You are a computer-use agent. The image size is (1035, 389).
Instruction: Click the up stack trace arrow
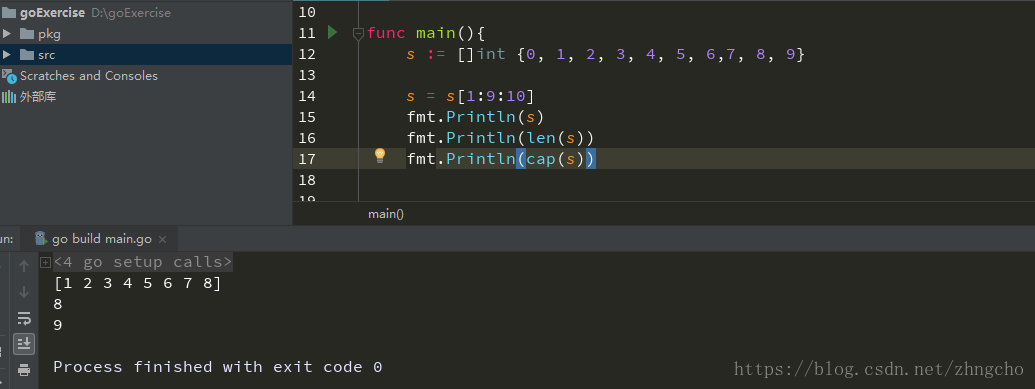[x=24, y=265]
